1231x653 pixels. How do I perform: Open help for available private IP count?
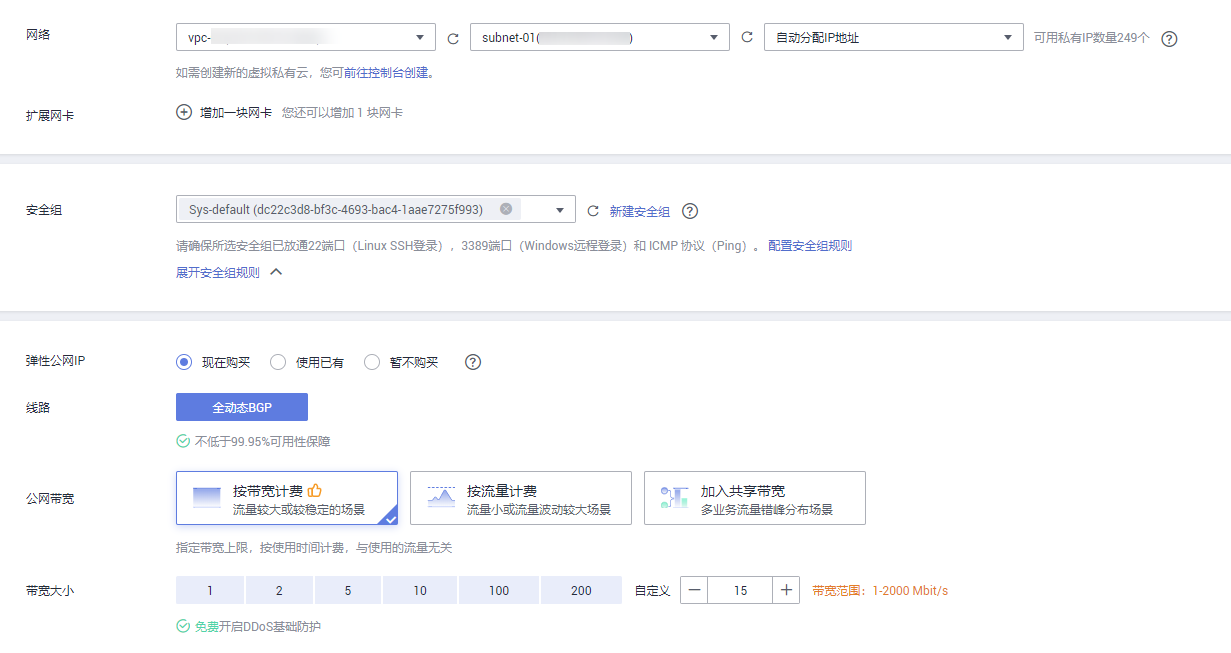point(1169,39)
